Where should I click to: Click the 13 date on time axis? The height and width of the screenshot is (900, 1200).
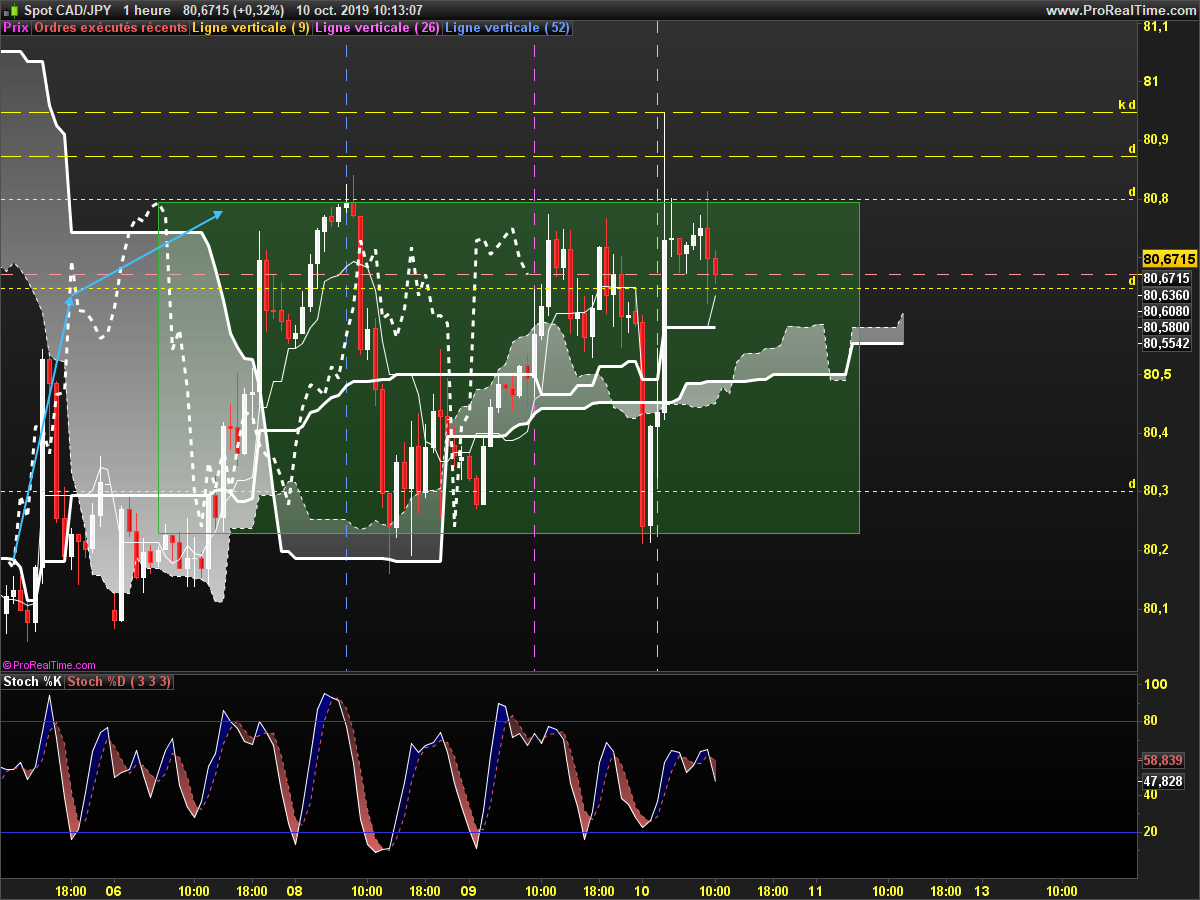(982, 890)
